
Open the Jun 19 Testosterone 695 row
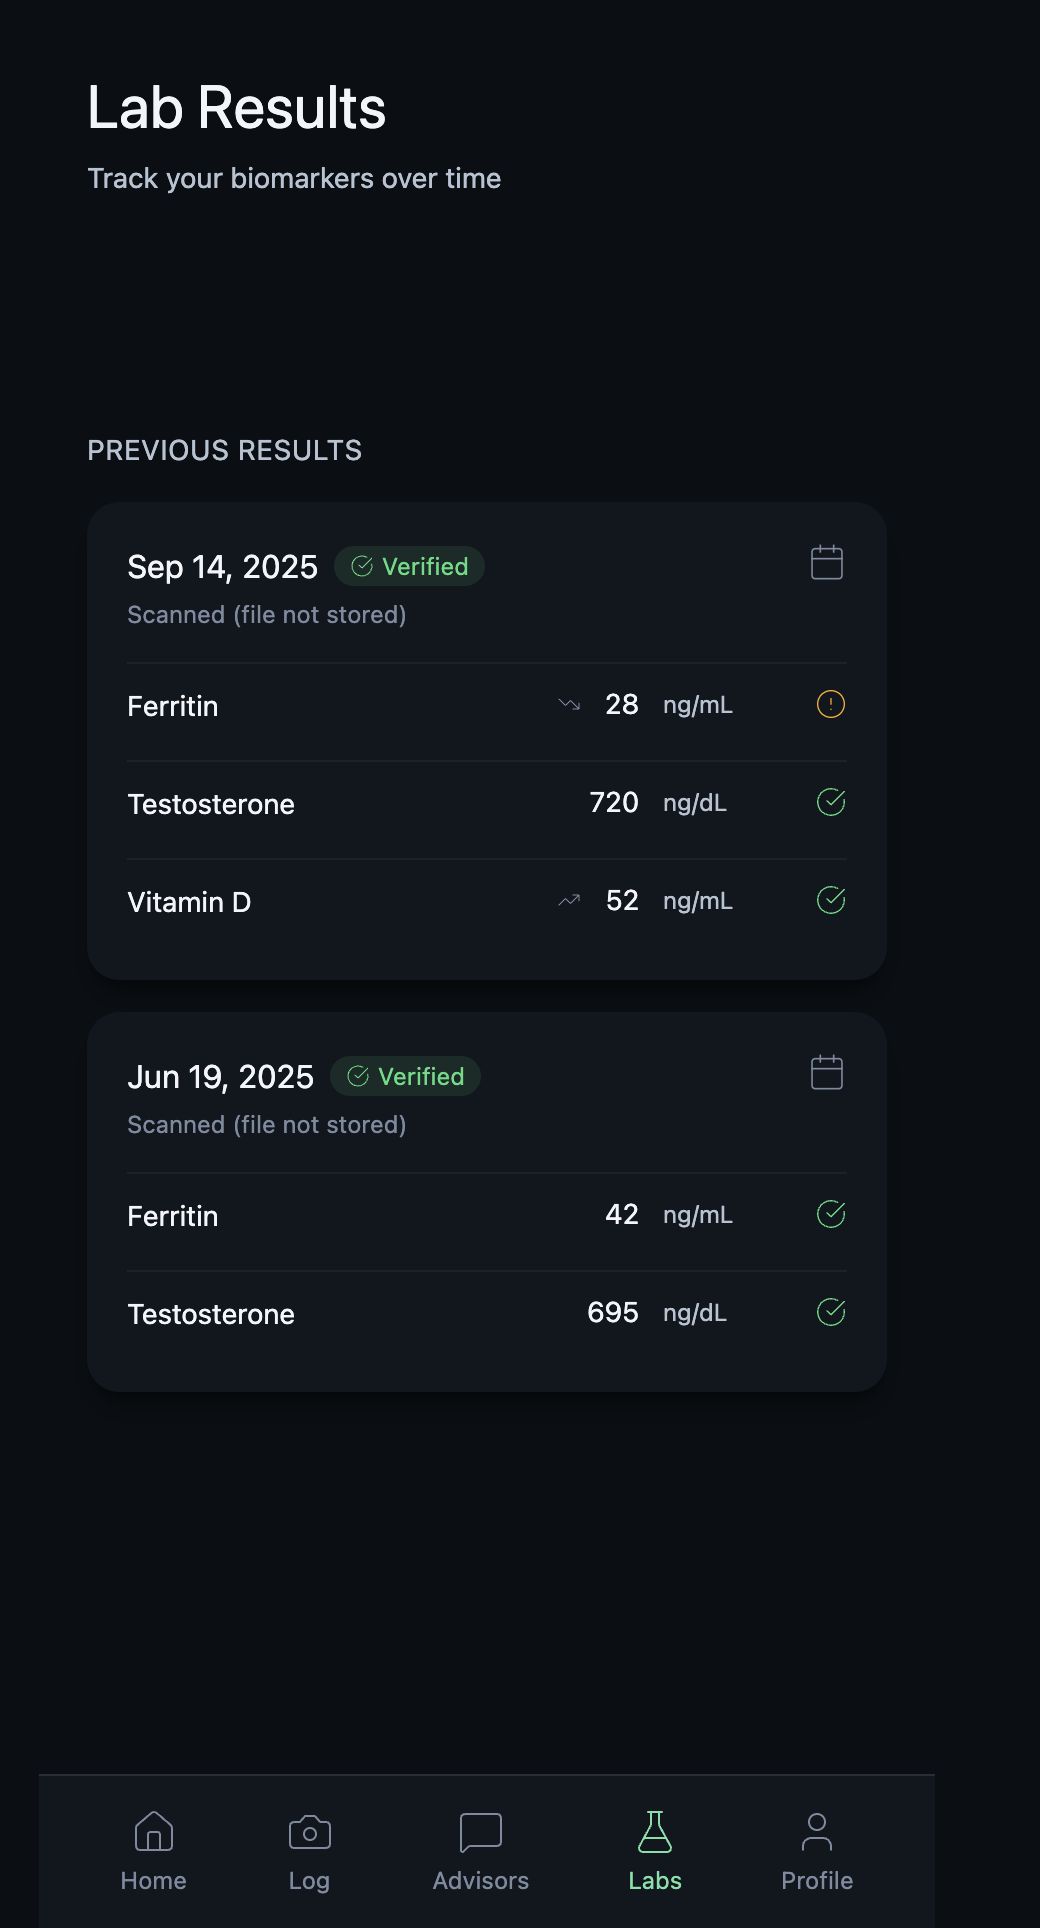(400, 1314)
